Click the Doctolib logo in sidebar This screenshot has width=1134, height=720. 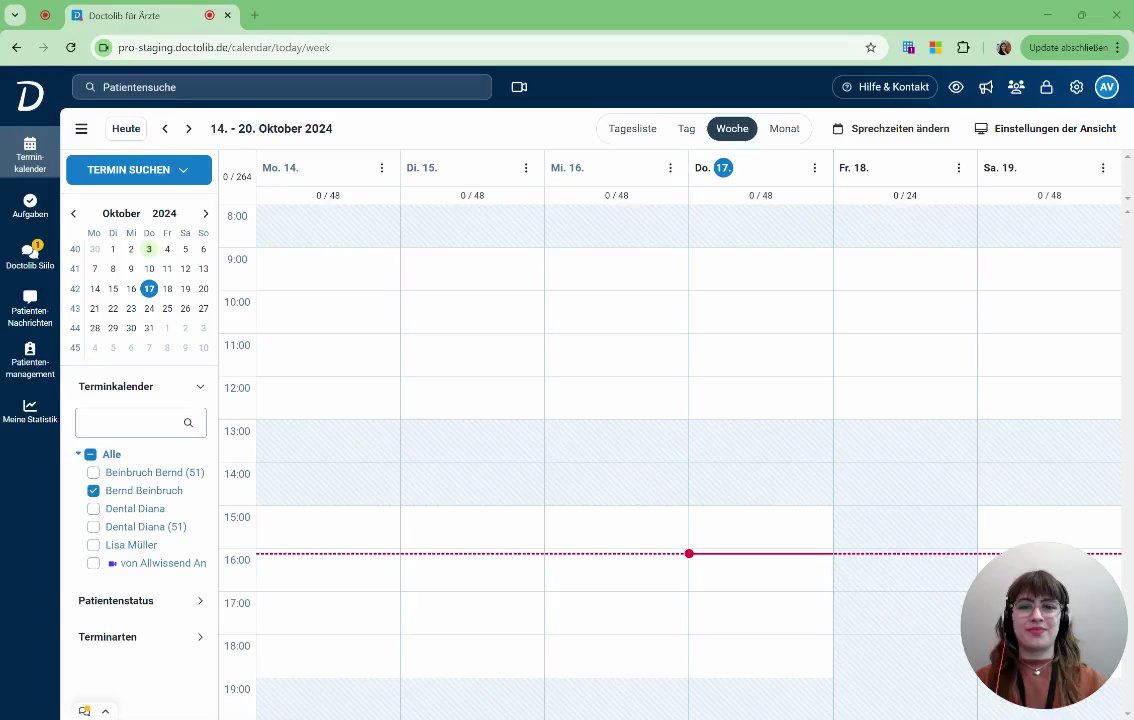pos(30,96)
